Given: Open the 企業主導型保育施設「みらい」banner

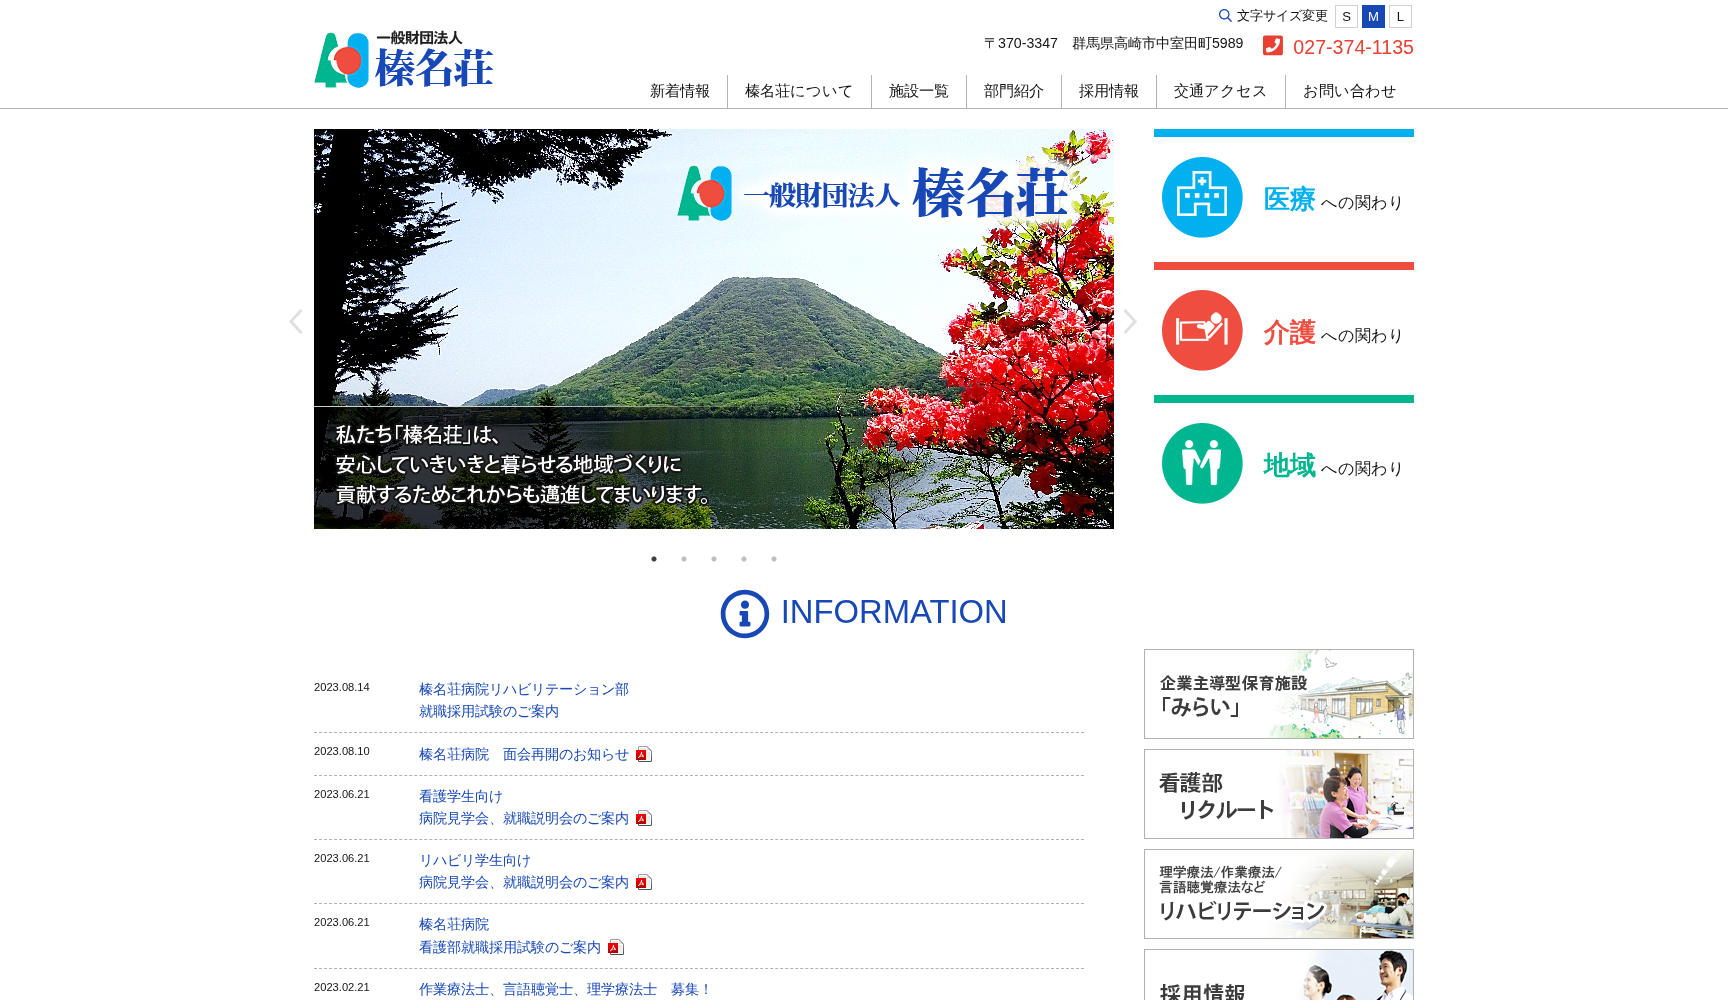Looking at the screenshot, I should 1278,693.
